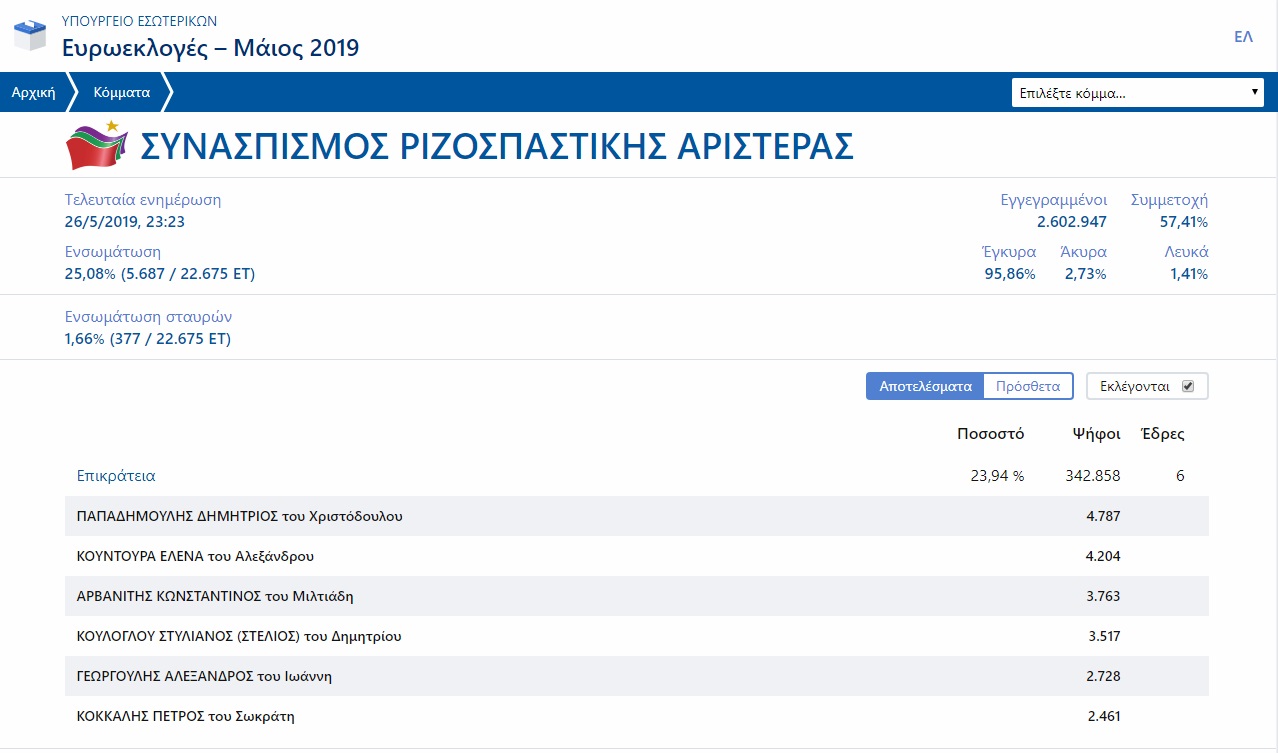Screen dimensions: 1278x753
Task: Select candidate row ΚΟΥΛΟΓΛΟΥ ΣΤΥΛΙΑΝΟΣ
Action: [239, 636]
